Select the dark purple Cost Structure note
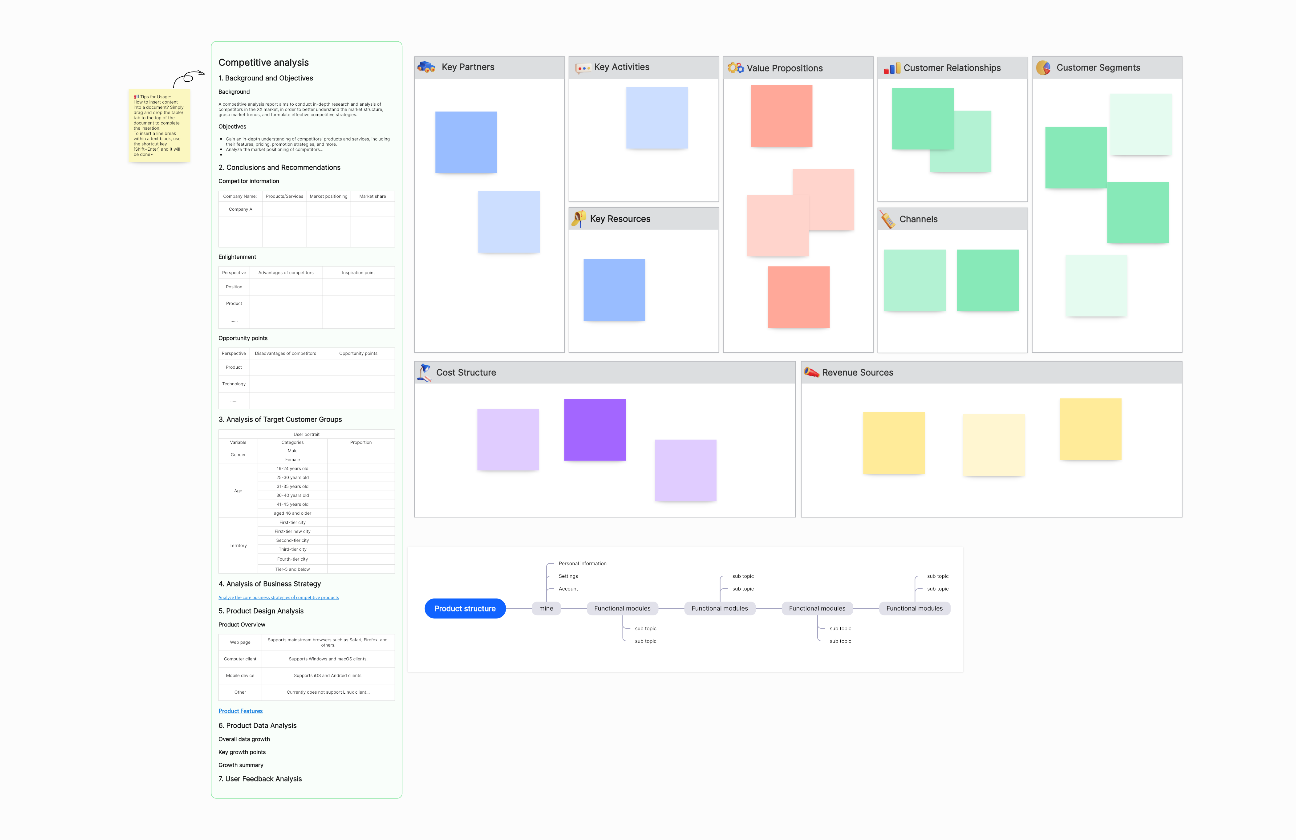 [x=595, y=430]
